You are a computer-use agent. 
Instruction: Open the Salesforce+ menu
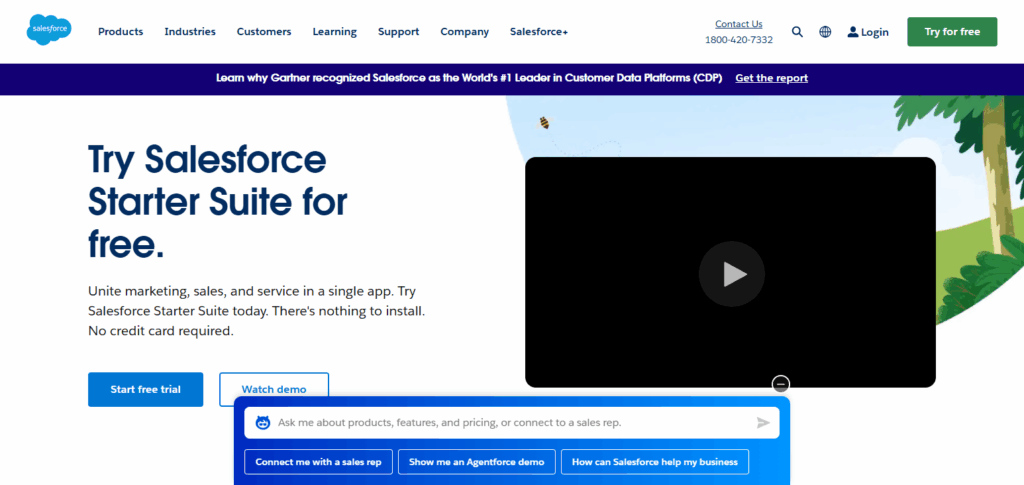click(x=539, y=32)
